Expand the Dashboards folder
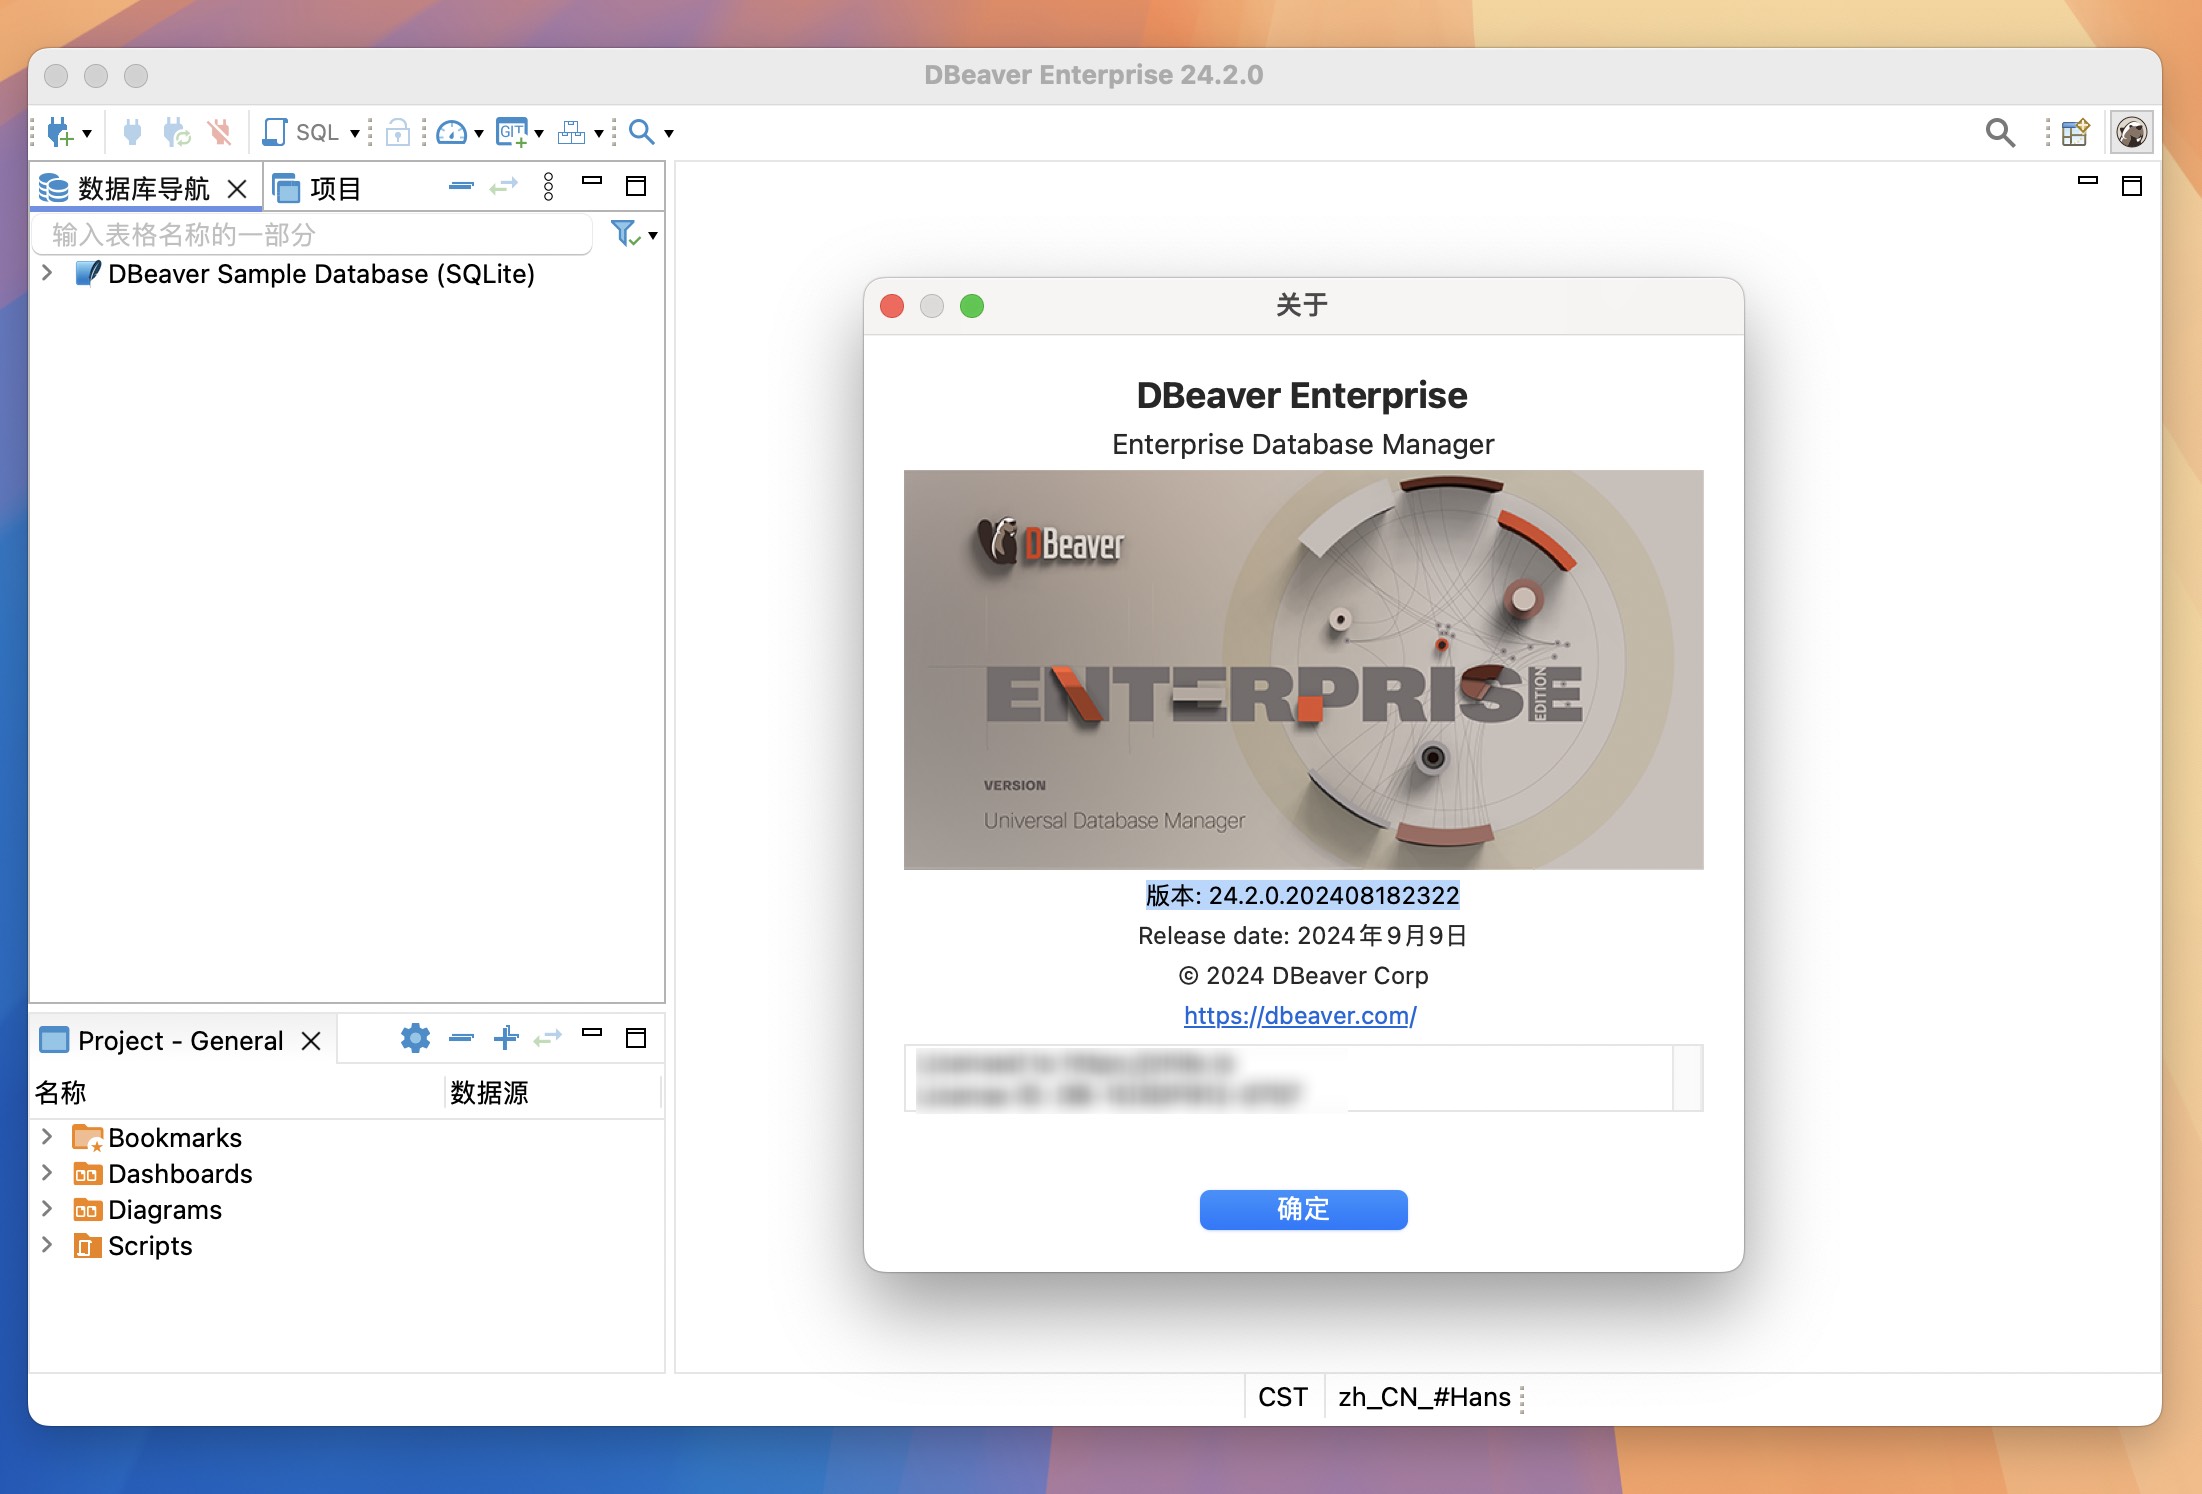The height and width of the screenshot is (1494, 2202). coord(47,1173)
